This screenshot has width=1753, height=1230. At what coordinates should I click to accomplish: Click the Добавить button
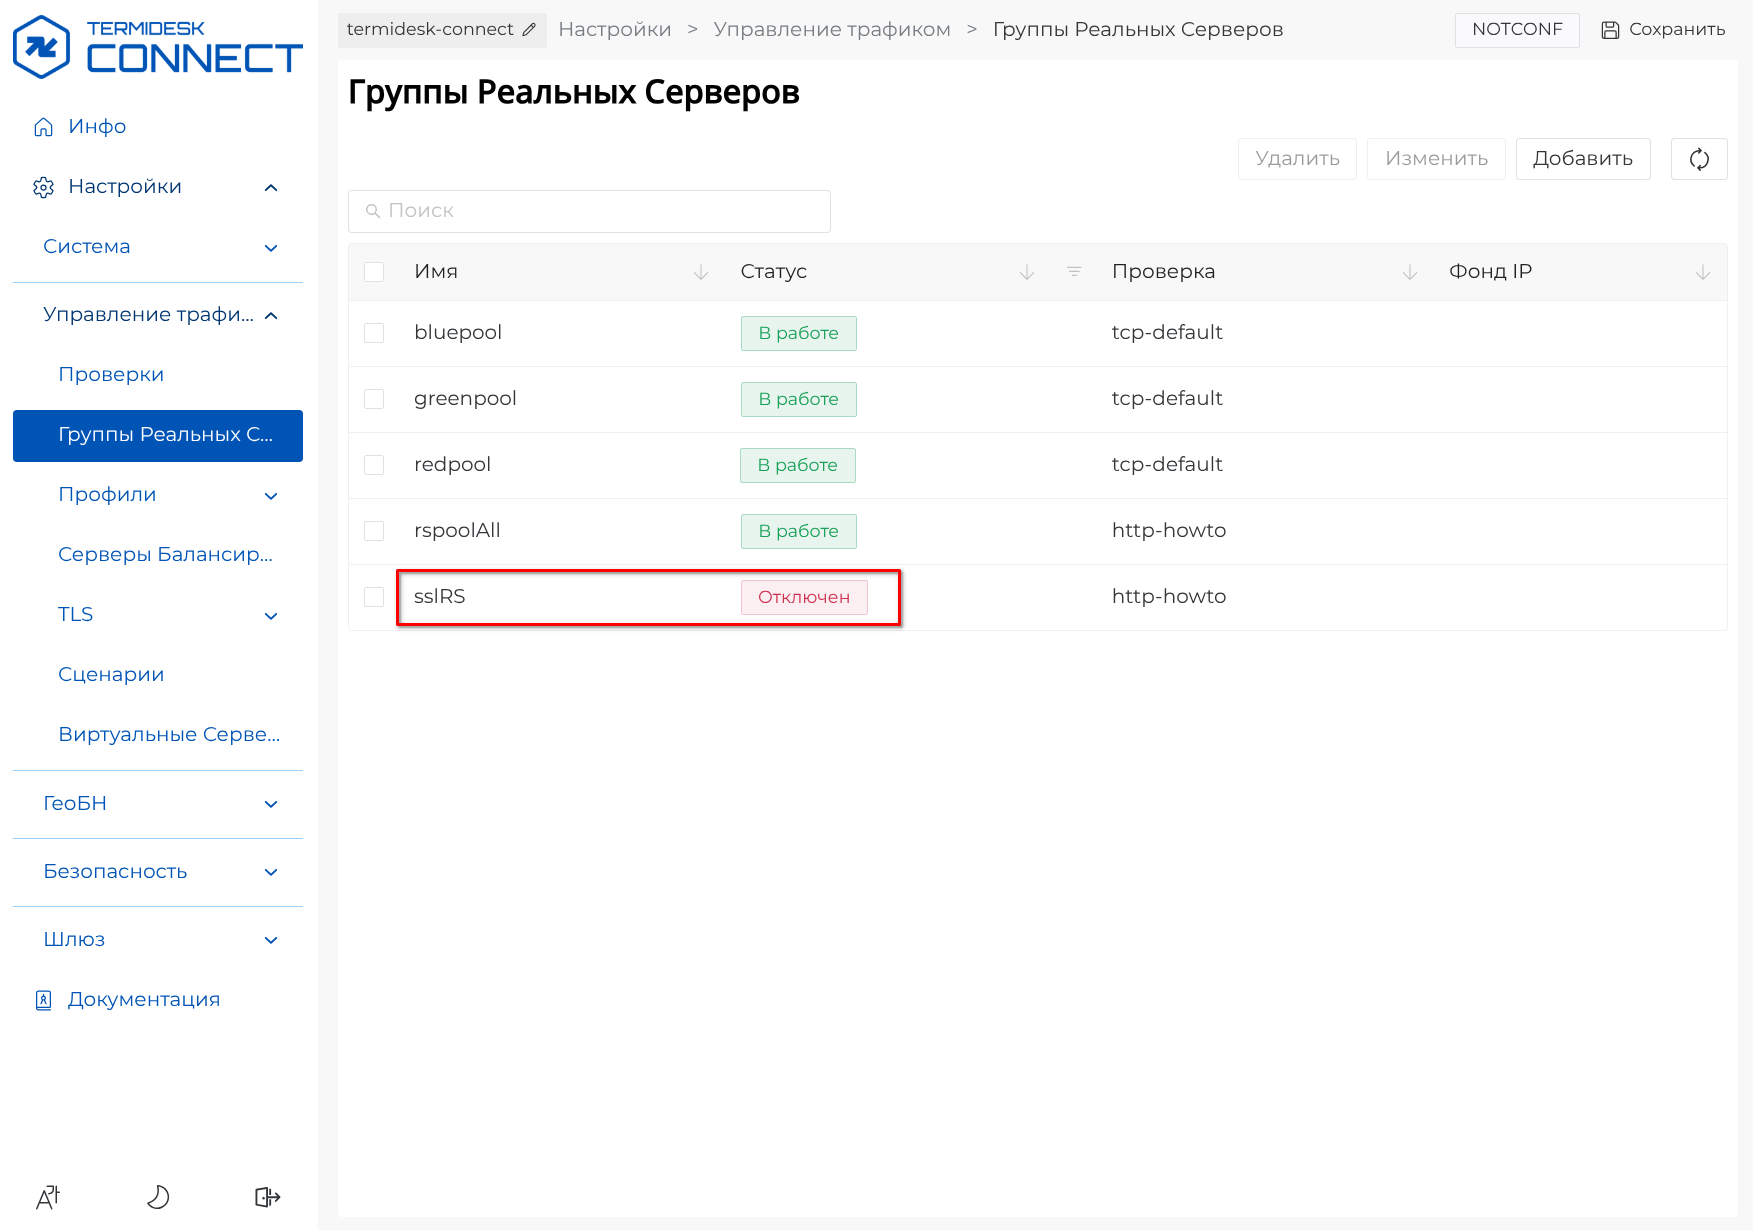[x=1582, y=159]
